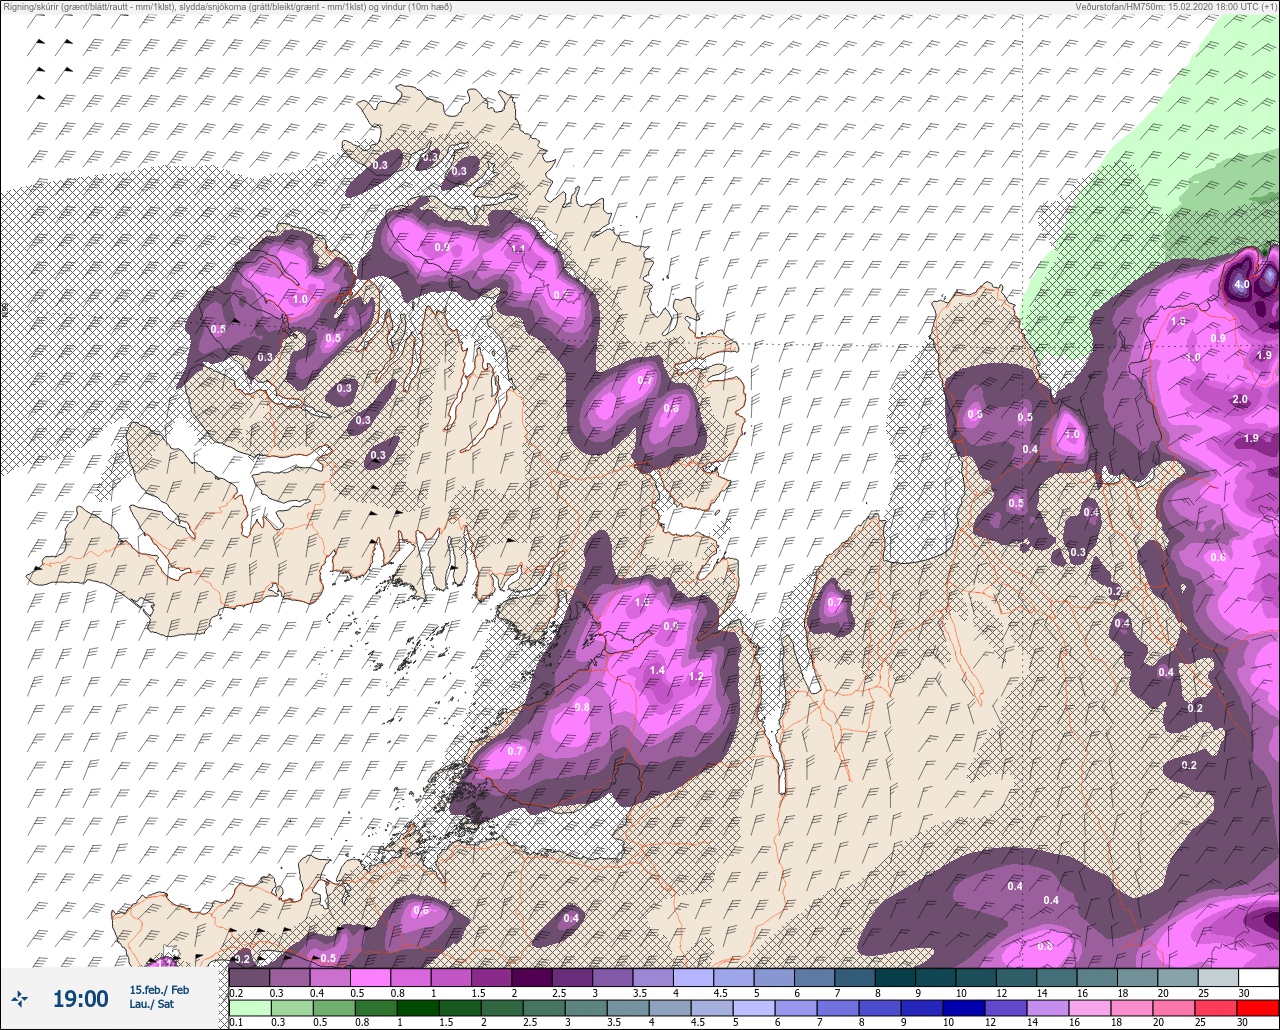Pick the 10 dark blue swatch, lower legend row
This screenshot has width=1280, height=1030.
click(x=966, y=1008)
